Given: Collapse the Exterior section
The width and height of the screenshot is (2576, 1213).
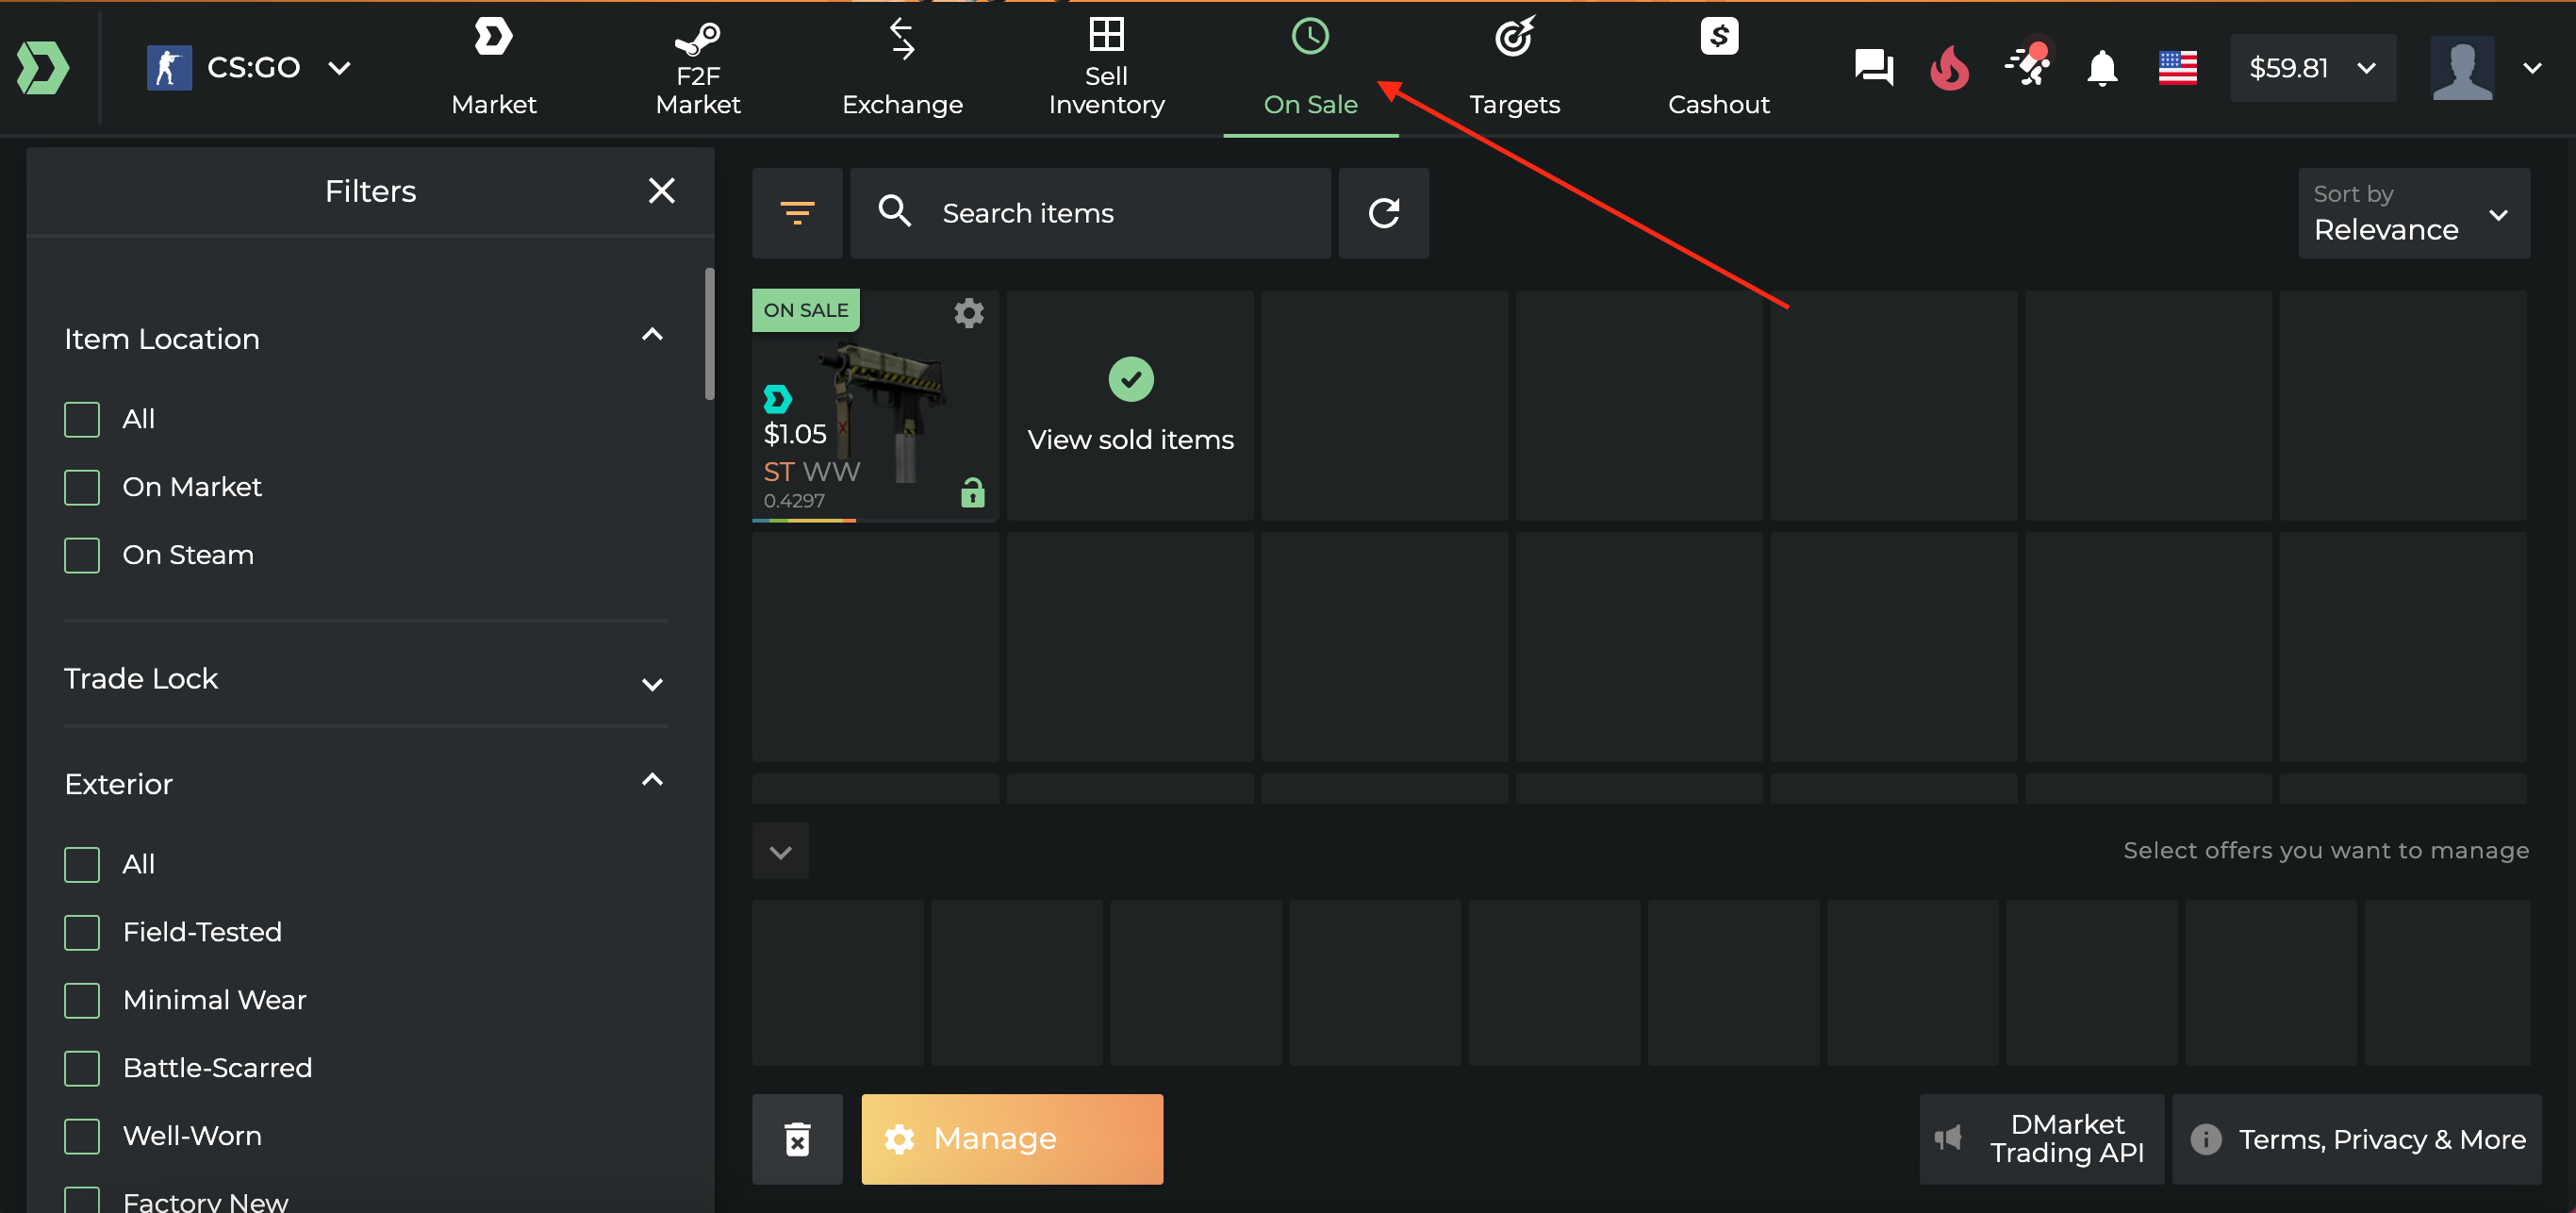Looking at the screenshot, I should [652, 780].
